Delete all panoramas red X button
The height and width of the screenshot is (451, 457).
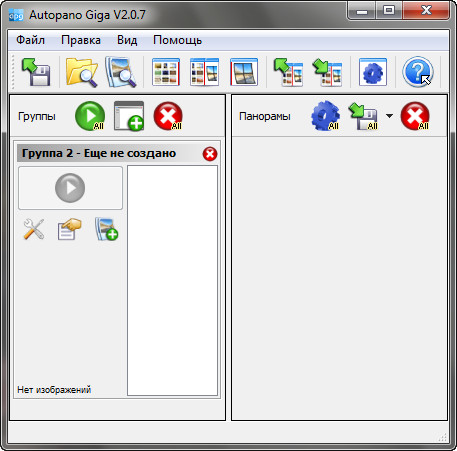click(415, 116)
